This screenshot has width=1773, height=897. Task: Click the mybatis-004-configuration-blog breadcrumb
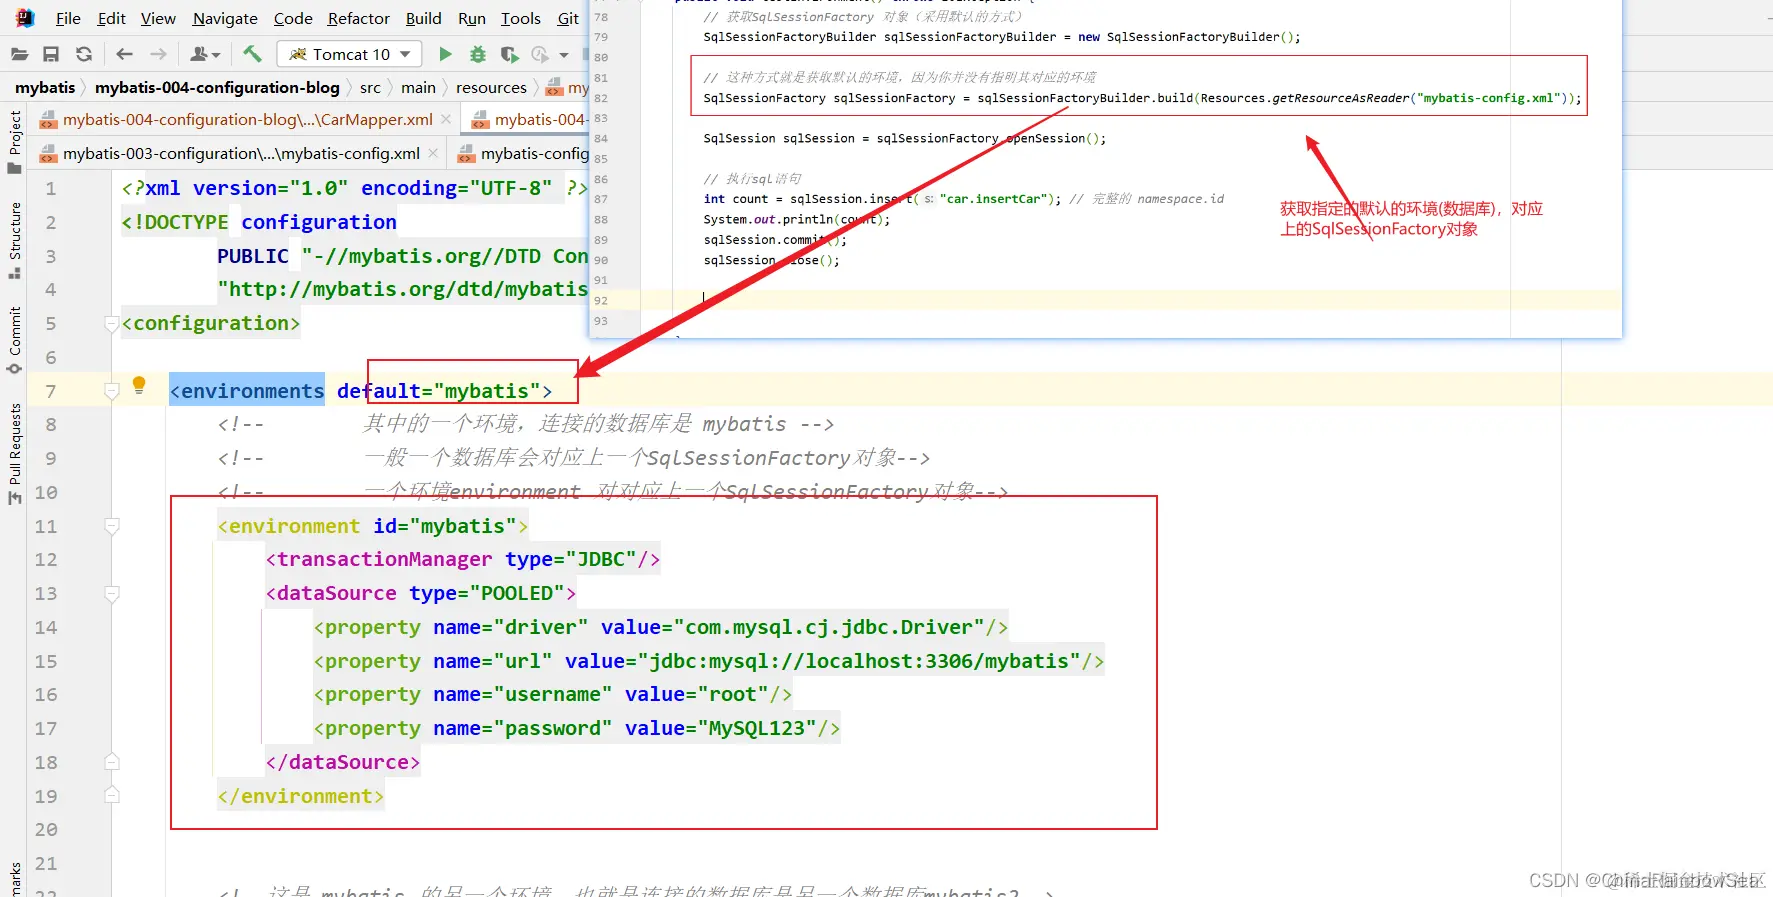(217, 87)
